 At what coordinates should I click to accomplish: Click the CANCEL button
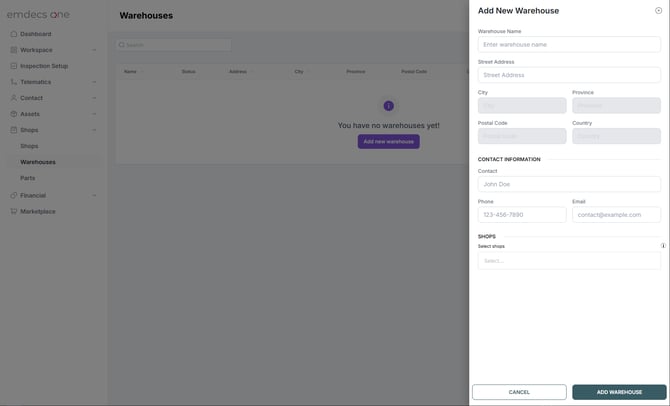pyautogui.click(x=519, y=392)
